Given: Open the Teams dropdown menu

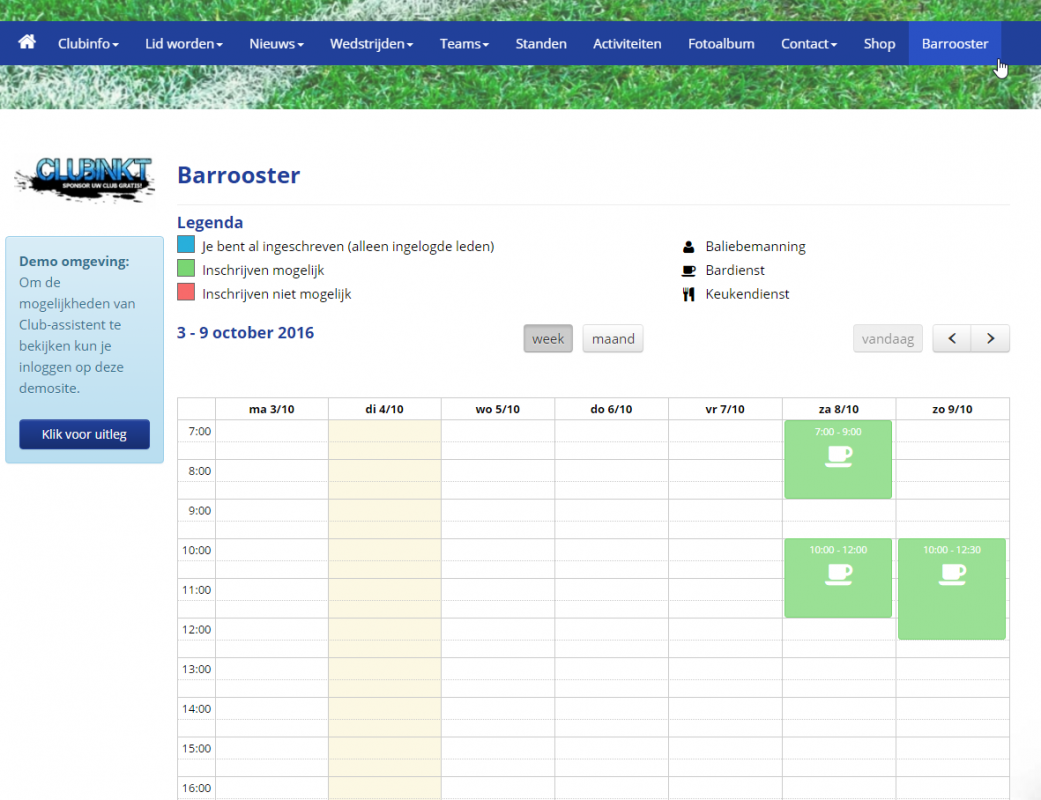Looking at the screenshot, I should pyautogui.click(x=464, y=44).
